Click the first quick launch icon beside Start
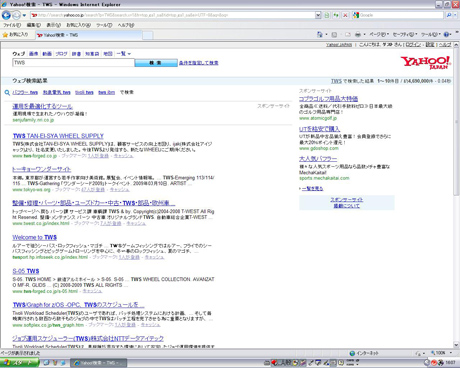The height and width of the screenshot is (368, 460). 46,363
